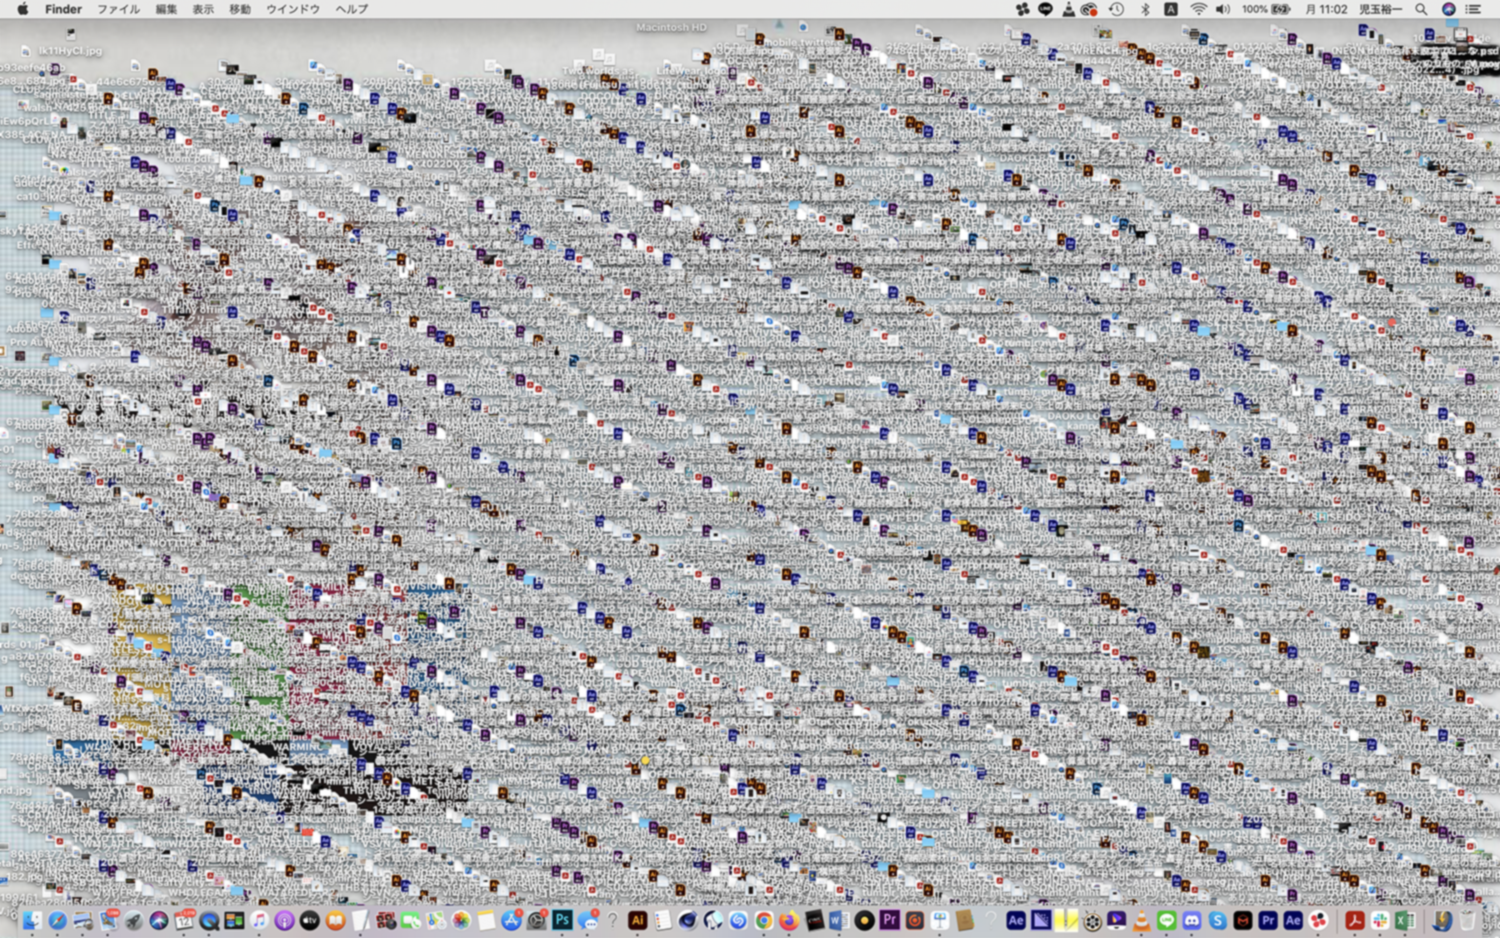Image resolution: width=1500 pixels, height=938 pixels.
Task: Launch Apple TV app from Dock
Action: point(310,920)
